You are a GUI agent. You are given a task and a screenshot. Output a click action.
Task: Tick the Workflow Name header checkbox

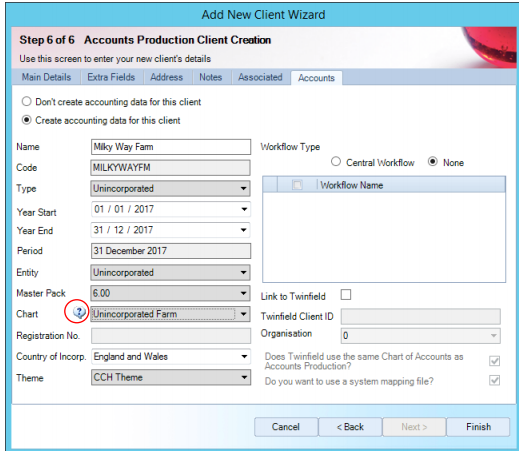pyautogui.click(x=297, y=185)
